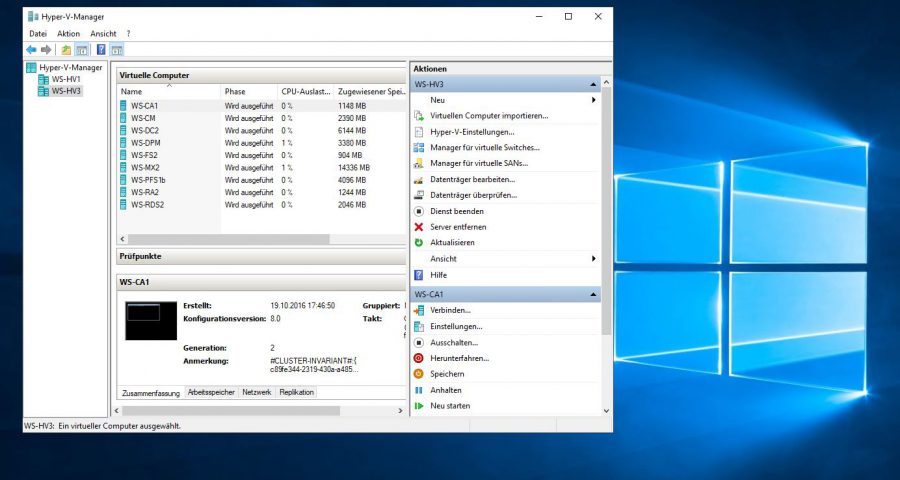Sort by the Phase column header
The width and height of the screenshot is (900, 480).
click(249, 91)
